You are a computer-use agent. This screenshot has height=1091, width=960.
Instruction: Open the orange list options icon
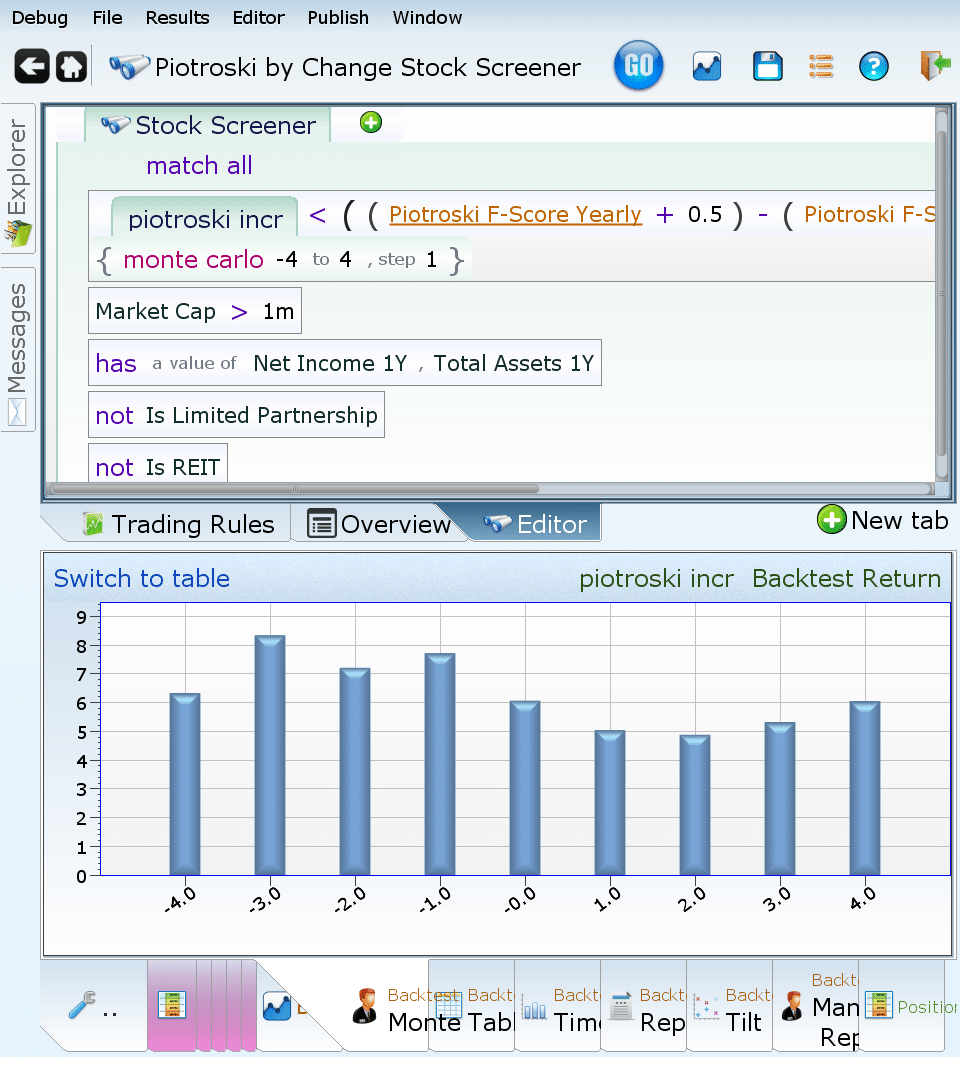(821, 67)
